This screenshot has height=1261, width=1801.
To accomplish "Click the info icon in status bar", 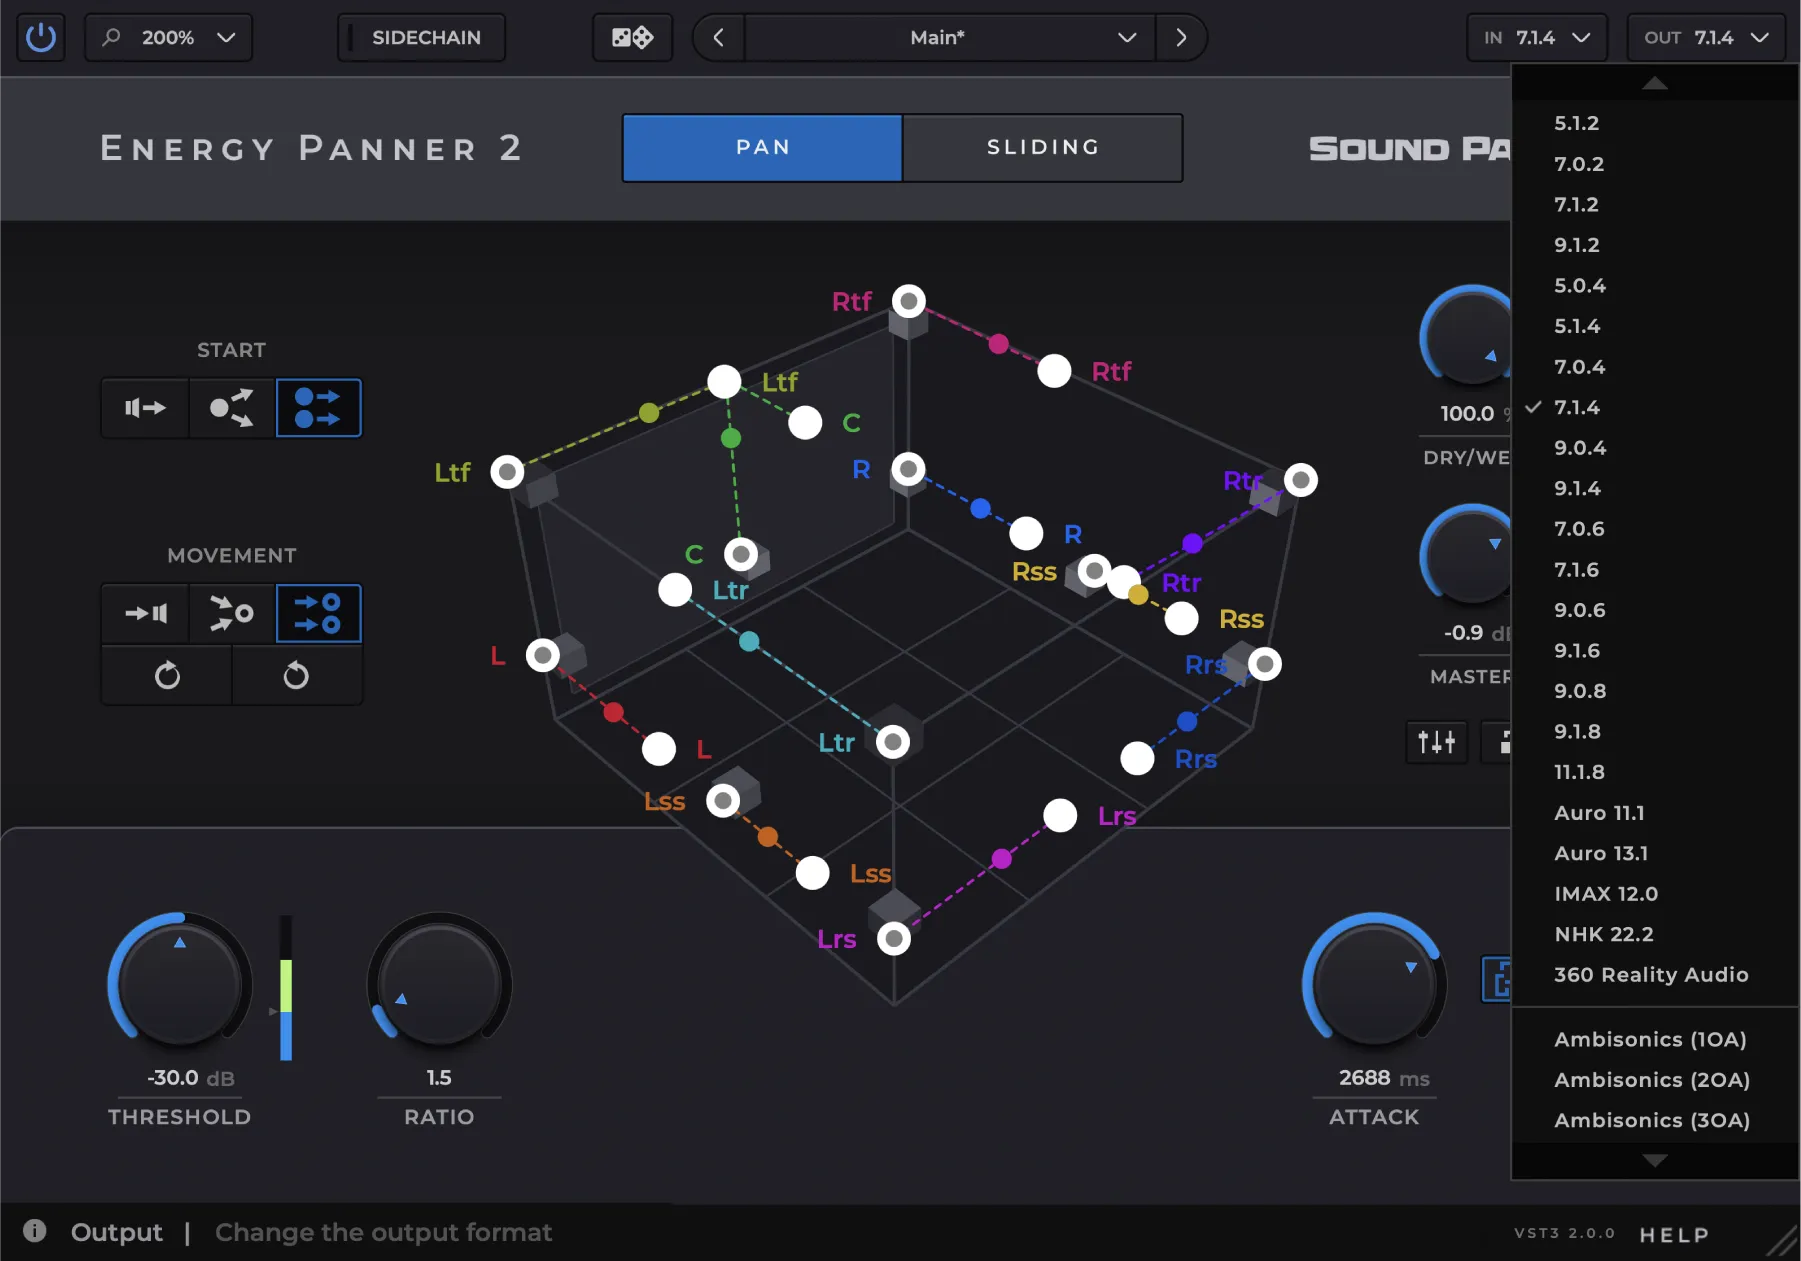I will click(35, 1231).
